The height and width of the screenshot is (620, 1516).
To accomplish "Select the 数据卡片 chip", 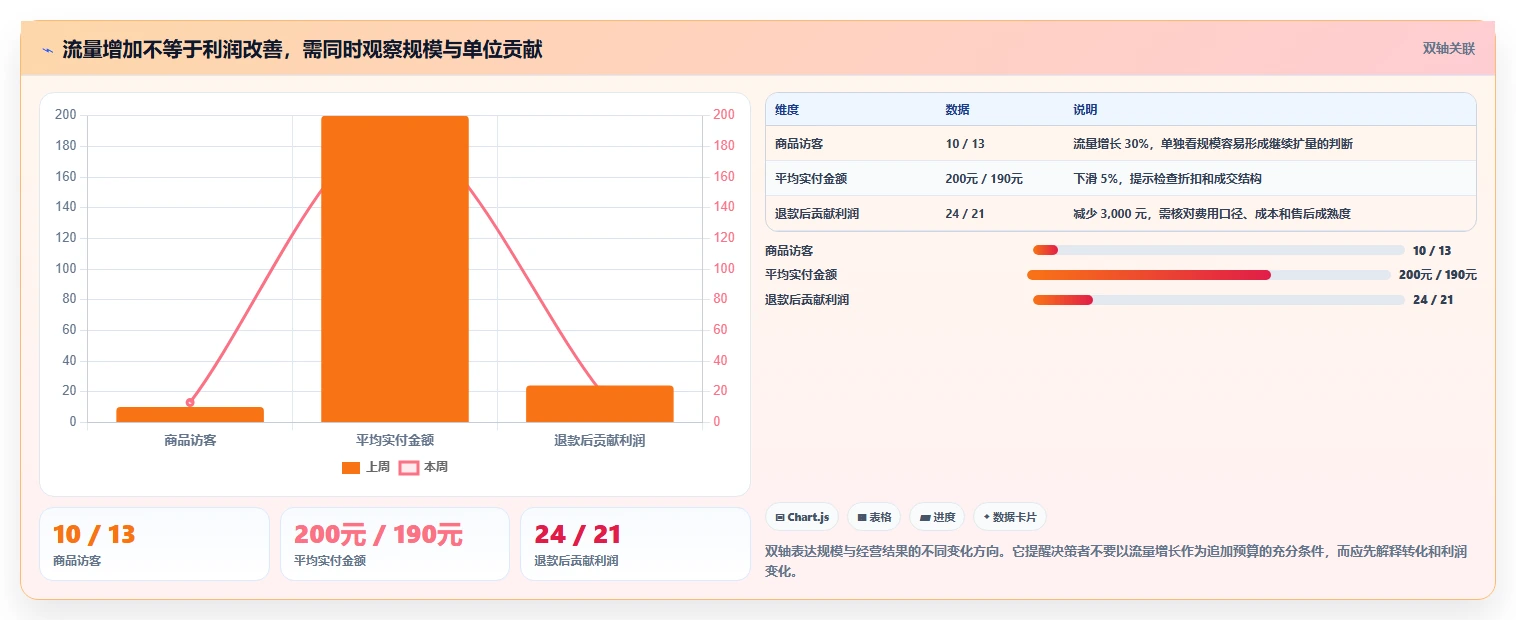I will pos(1010,517).
